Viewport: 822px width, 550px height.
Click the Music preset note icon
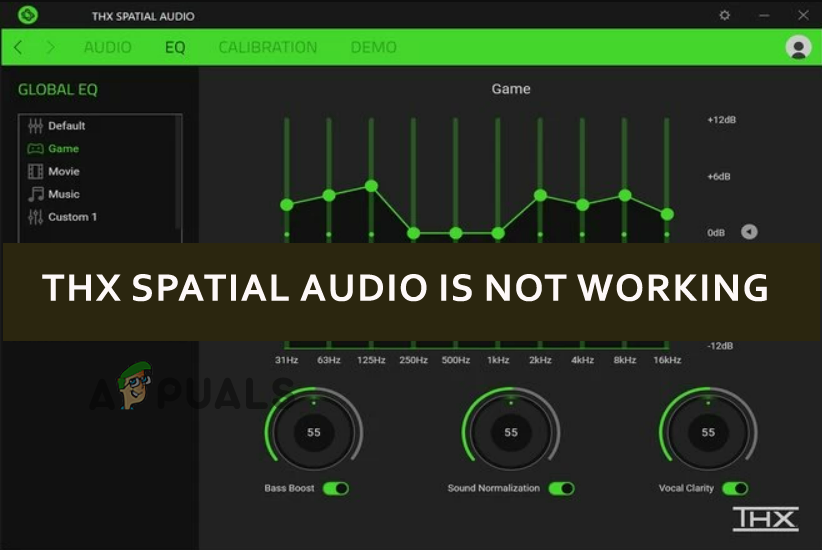(x=35, y=194)
